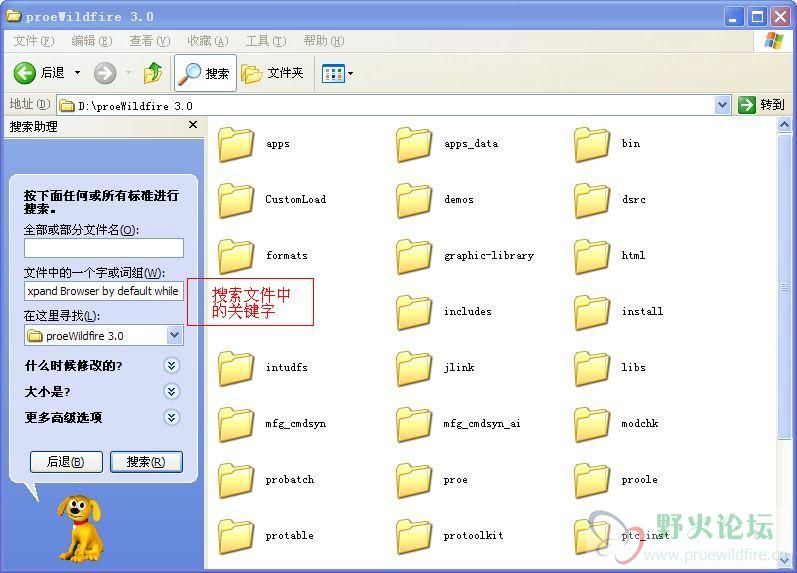
Task: Click the address path field
Action: (x=385, y=105)
